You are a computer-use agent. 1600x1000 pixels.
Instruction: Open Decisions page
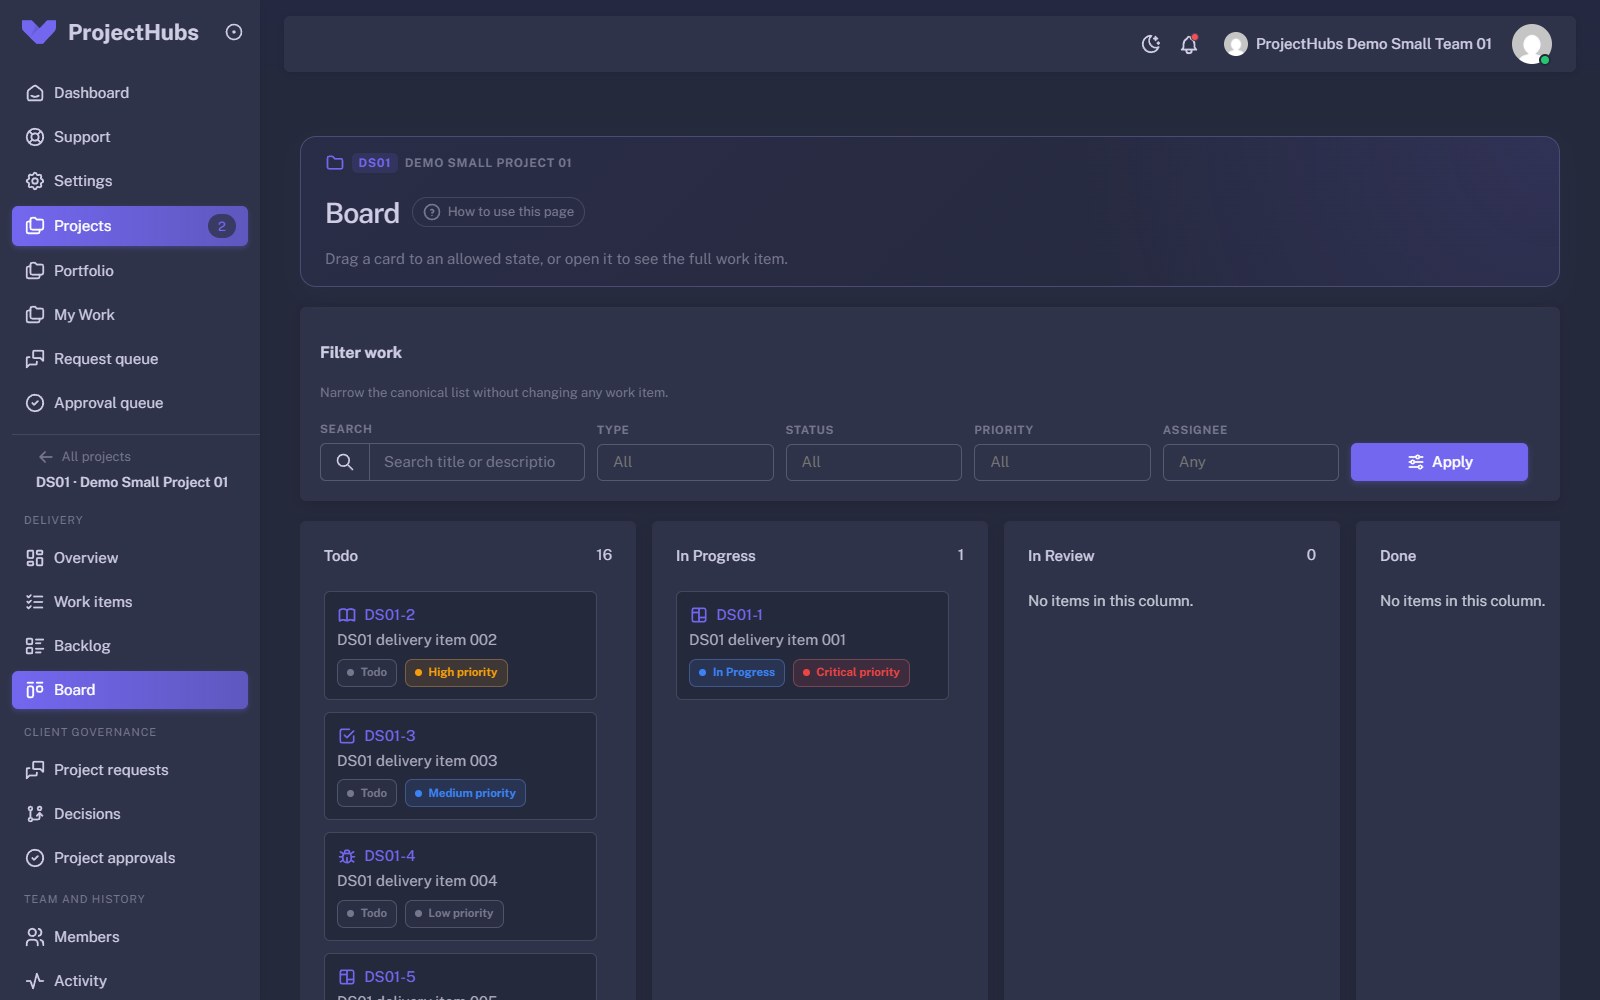coord(130,814)
